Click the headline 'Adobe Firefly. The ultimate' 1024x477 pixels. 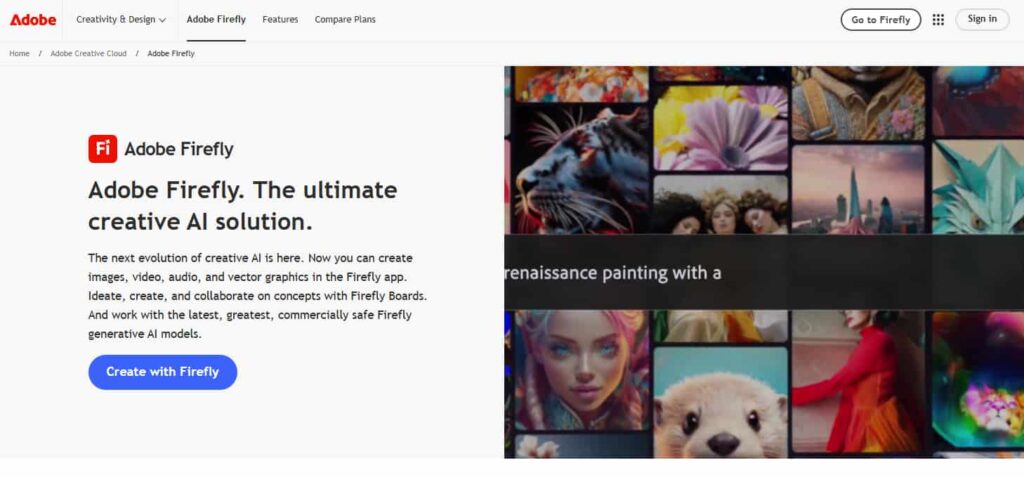[x=243, y=190]
